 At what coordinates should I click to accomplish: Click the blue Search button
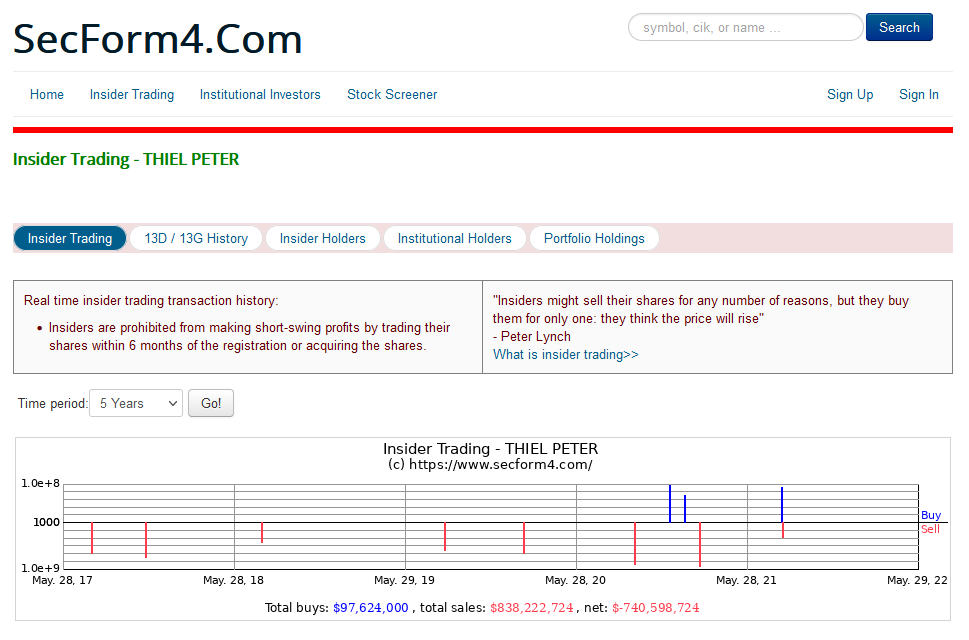(x=899, y=27)
